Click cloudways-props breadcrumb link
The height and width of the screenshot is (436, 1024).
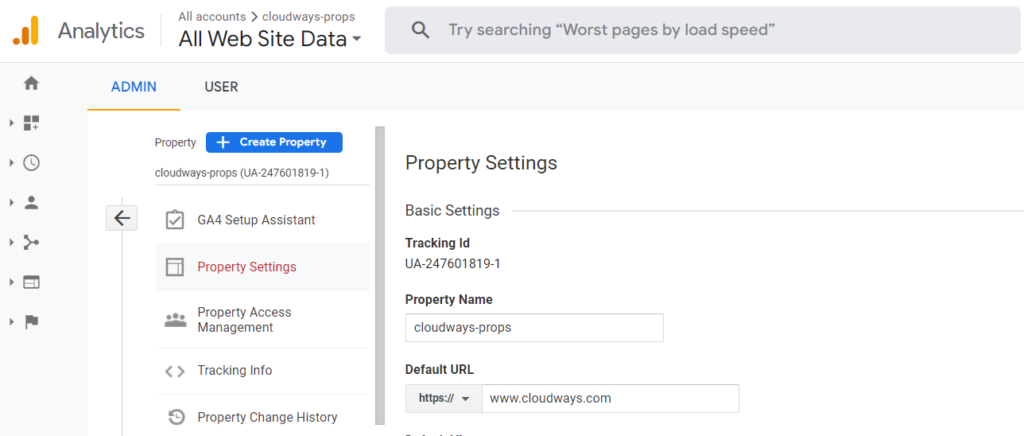pyautogui.click(x=309, y=16)
